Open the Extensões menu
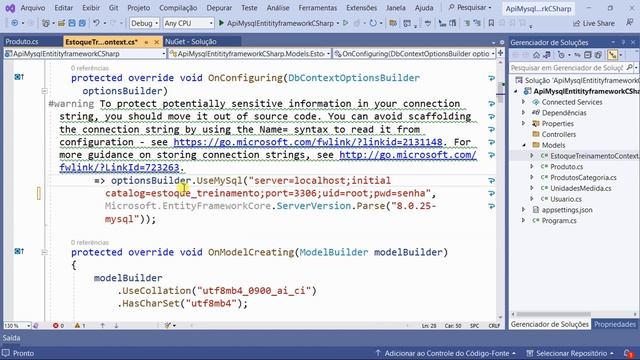 (x=361, y=8)
